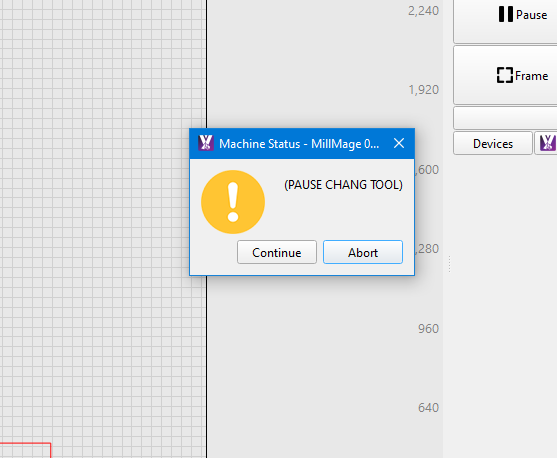Screen dimensions: 557x458
Task: Click the 1,920 ruler label
Action: click(423, 90)
